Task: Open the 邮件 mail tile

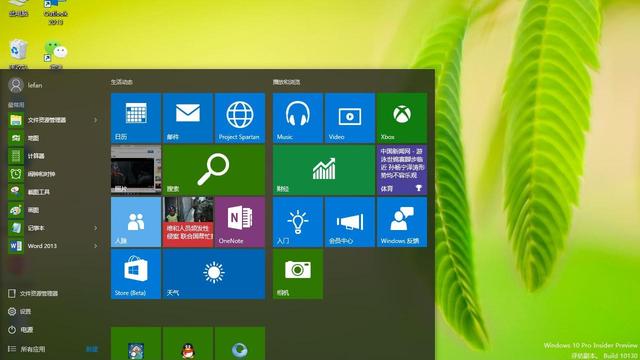Action: [x=188, y=118]
